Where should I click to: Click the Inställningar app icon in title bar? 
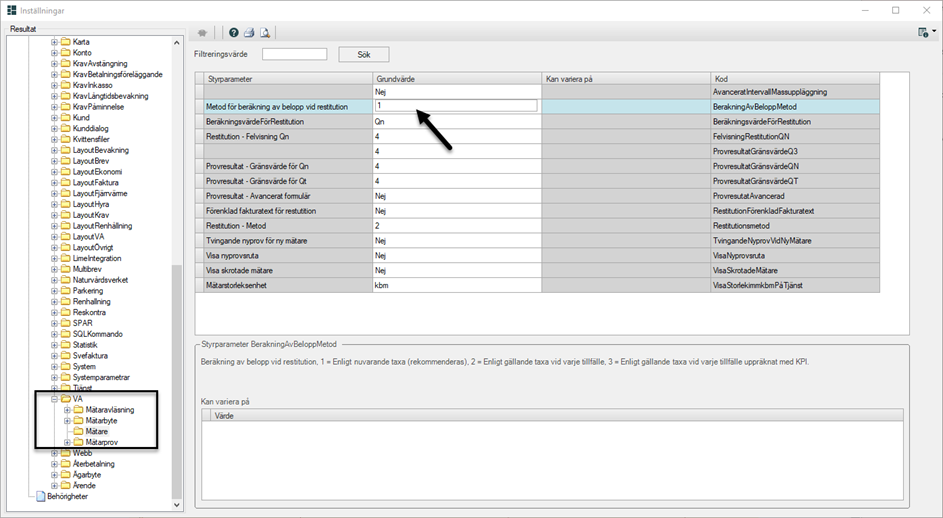click(11, 10)
